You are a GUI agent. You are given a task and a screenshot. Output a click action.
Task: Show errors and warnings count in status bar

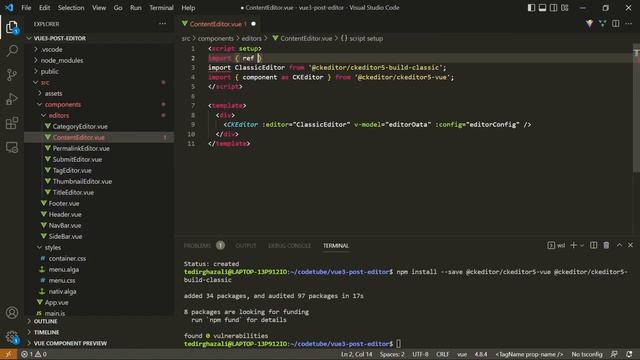[33, 354]
